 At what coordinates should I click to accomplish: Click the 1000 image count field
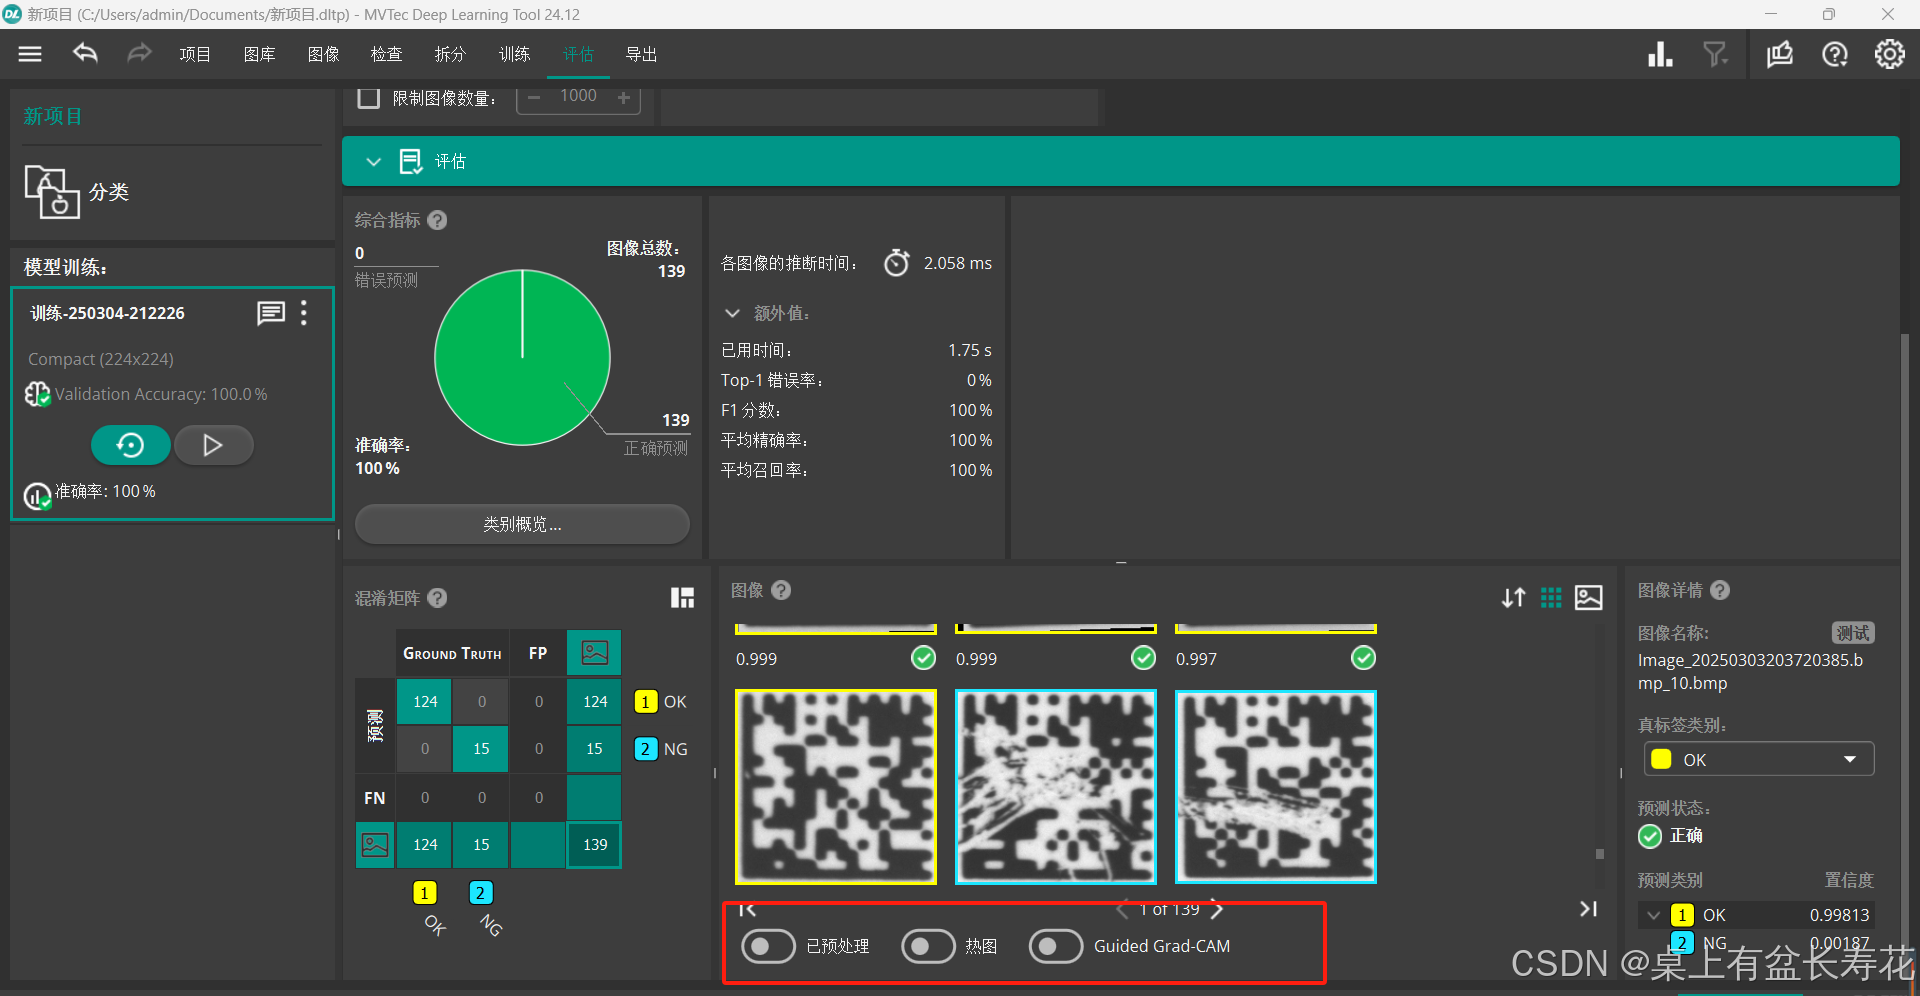click(578, 96)
